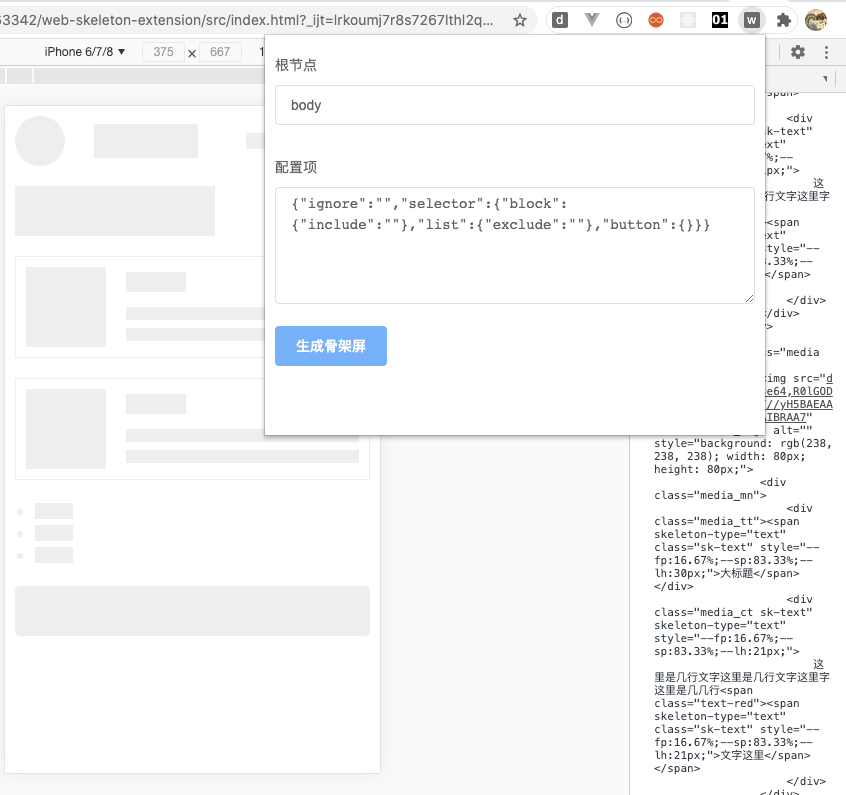Click the circular avatar skeleton placeholder

tap(40, 141)
